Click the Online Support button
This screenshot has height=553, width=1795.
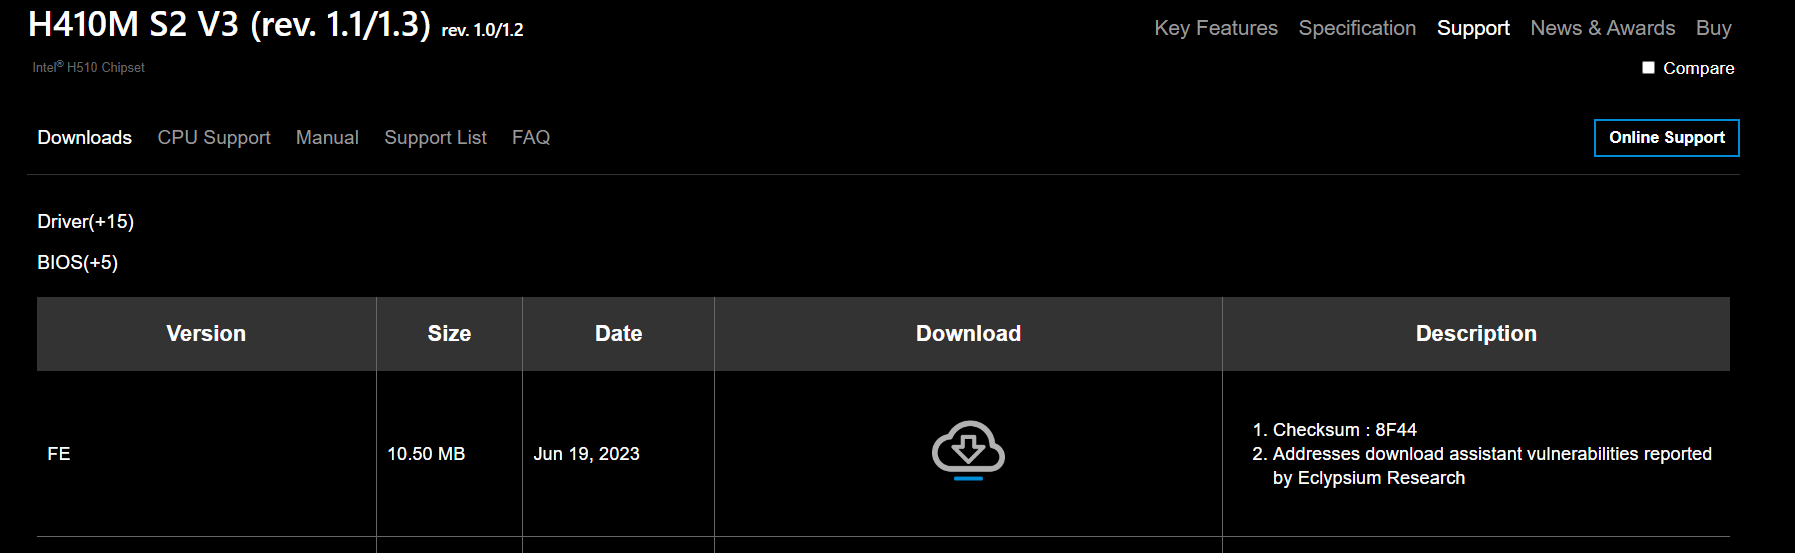click(1667, 138)
